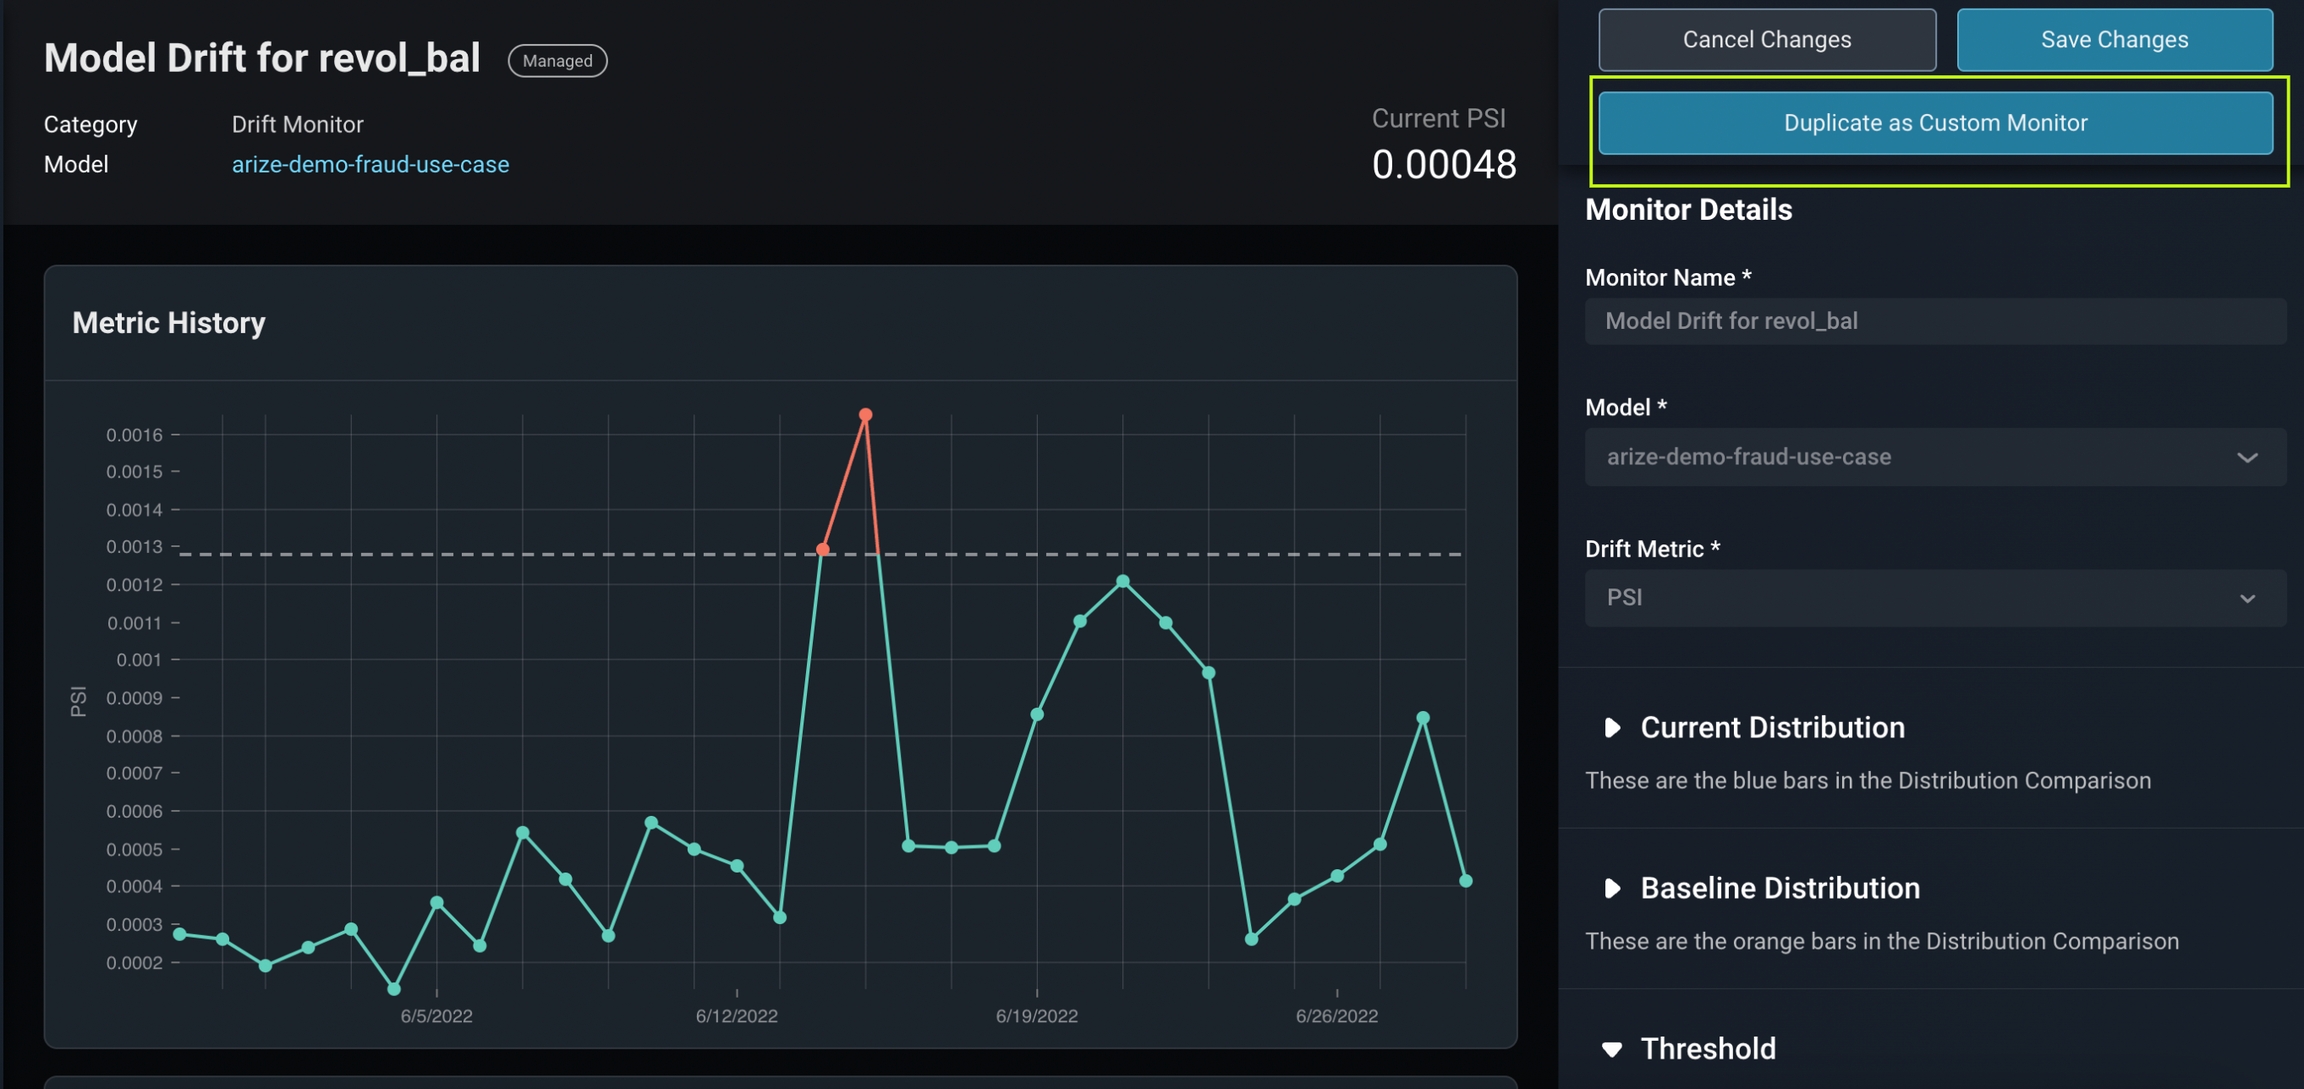This screenshot has width=2304, height=1089.
Task: Click the last data point in chart
Action: point(1465,881)
